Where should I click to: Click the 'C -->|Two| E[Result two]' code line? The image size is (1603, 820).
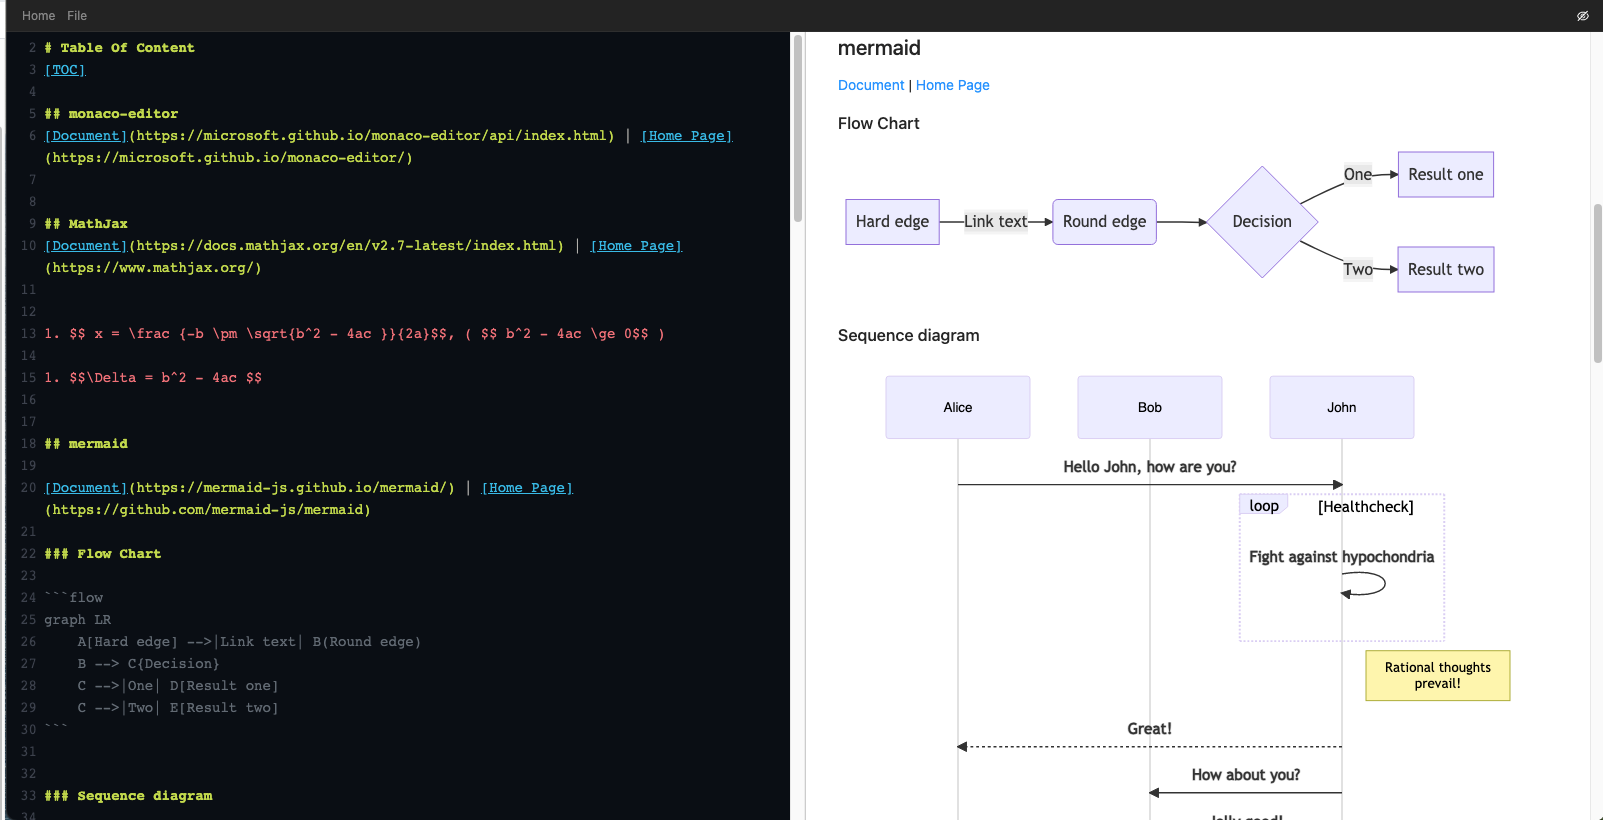(178, 708)
